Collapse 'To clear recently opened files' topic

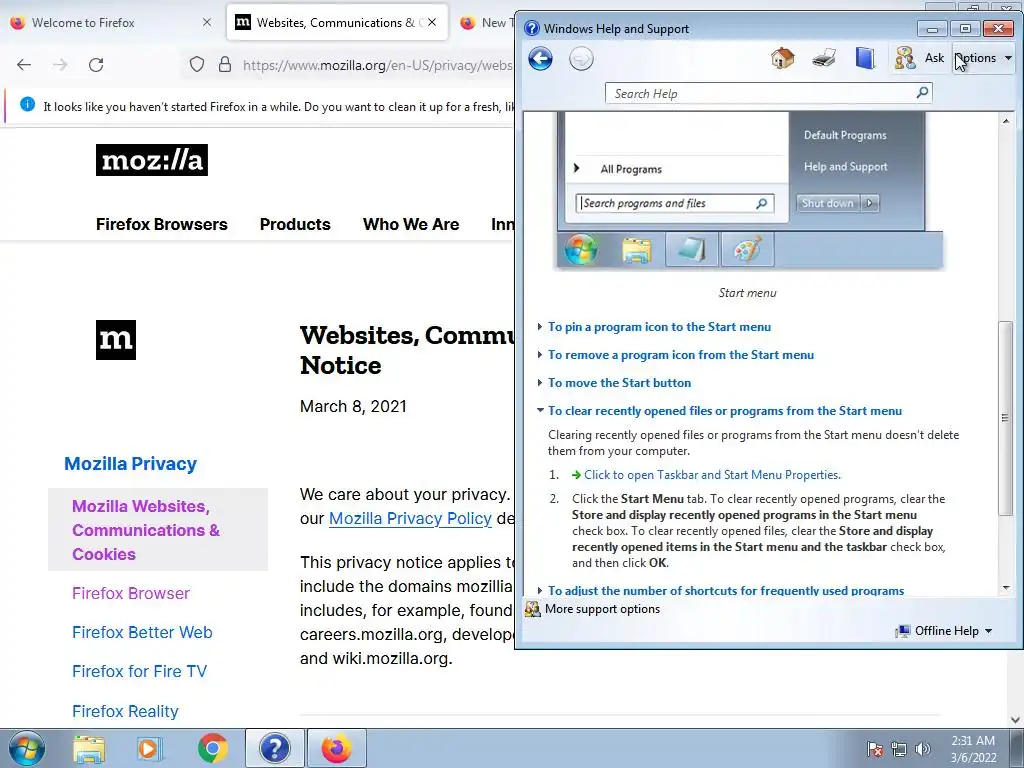coord(724,411)
